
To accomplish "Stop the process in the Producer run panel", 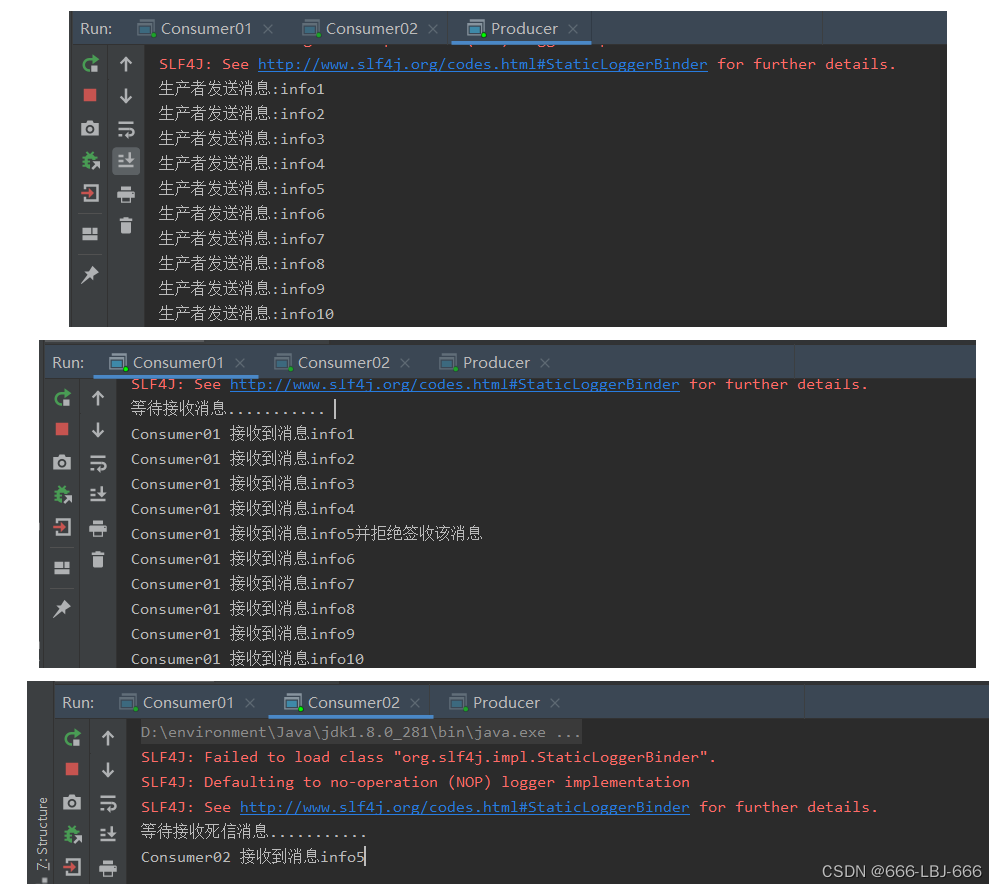I will tap(90, 95).
